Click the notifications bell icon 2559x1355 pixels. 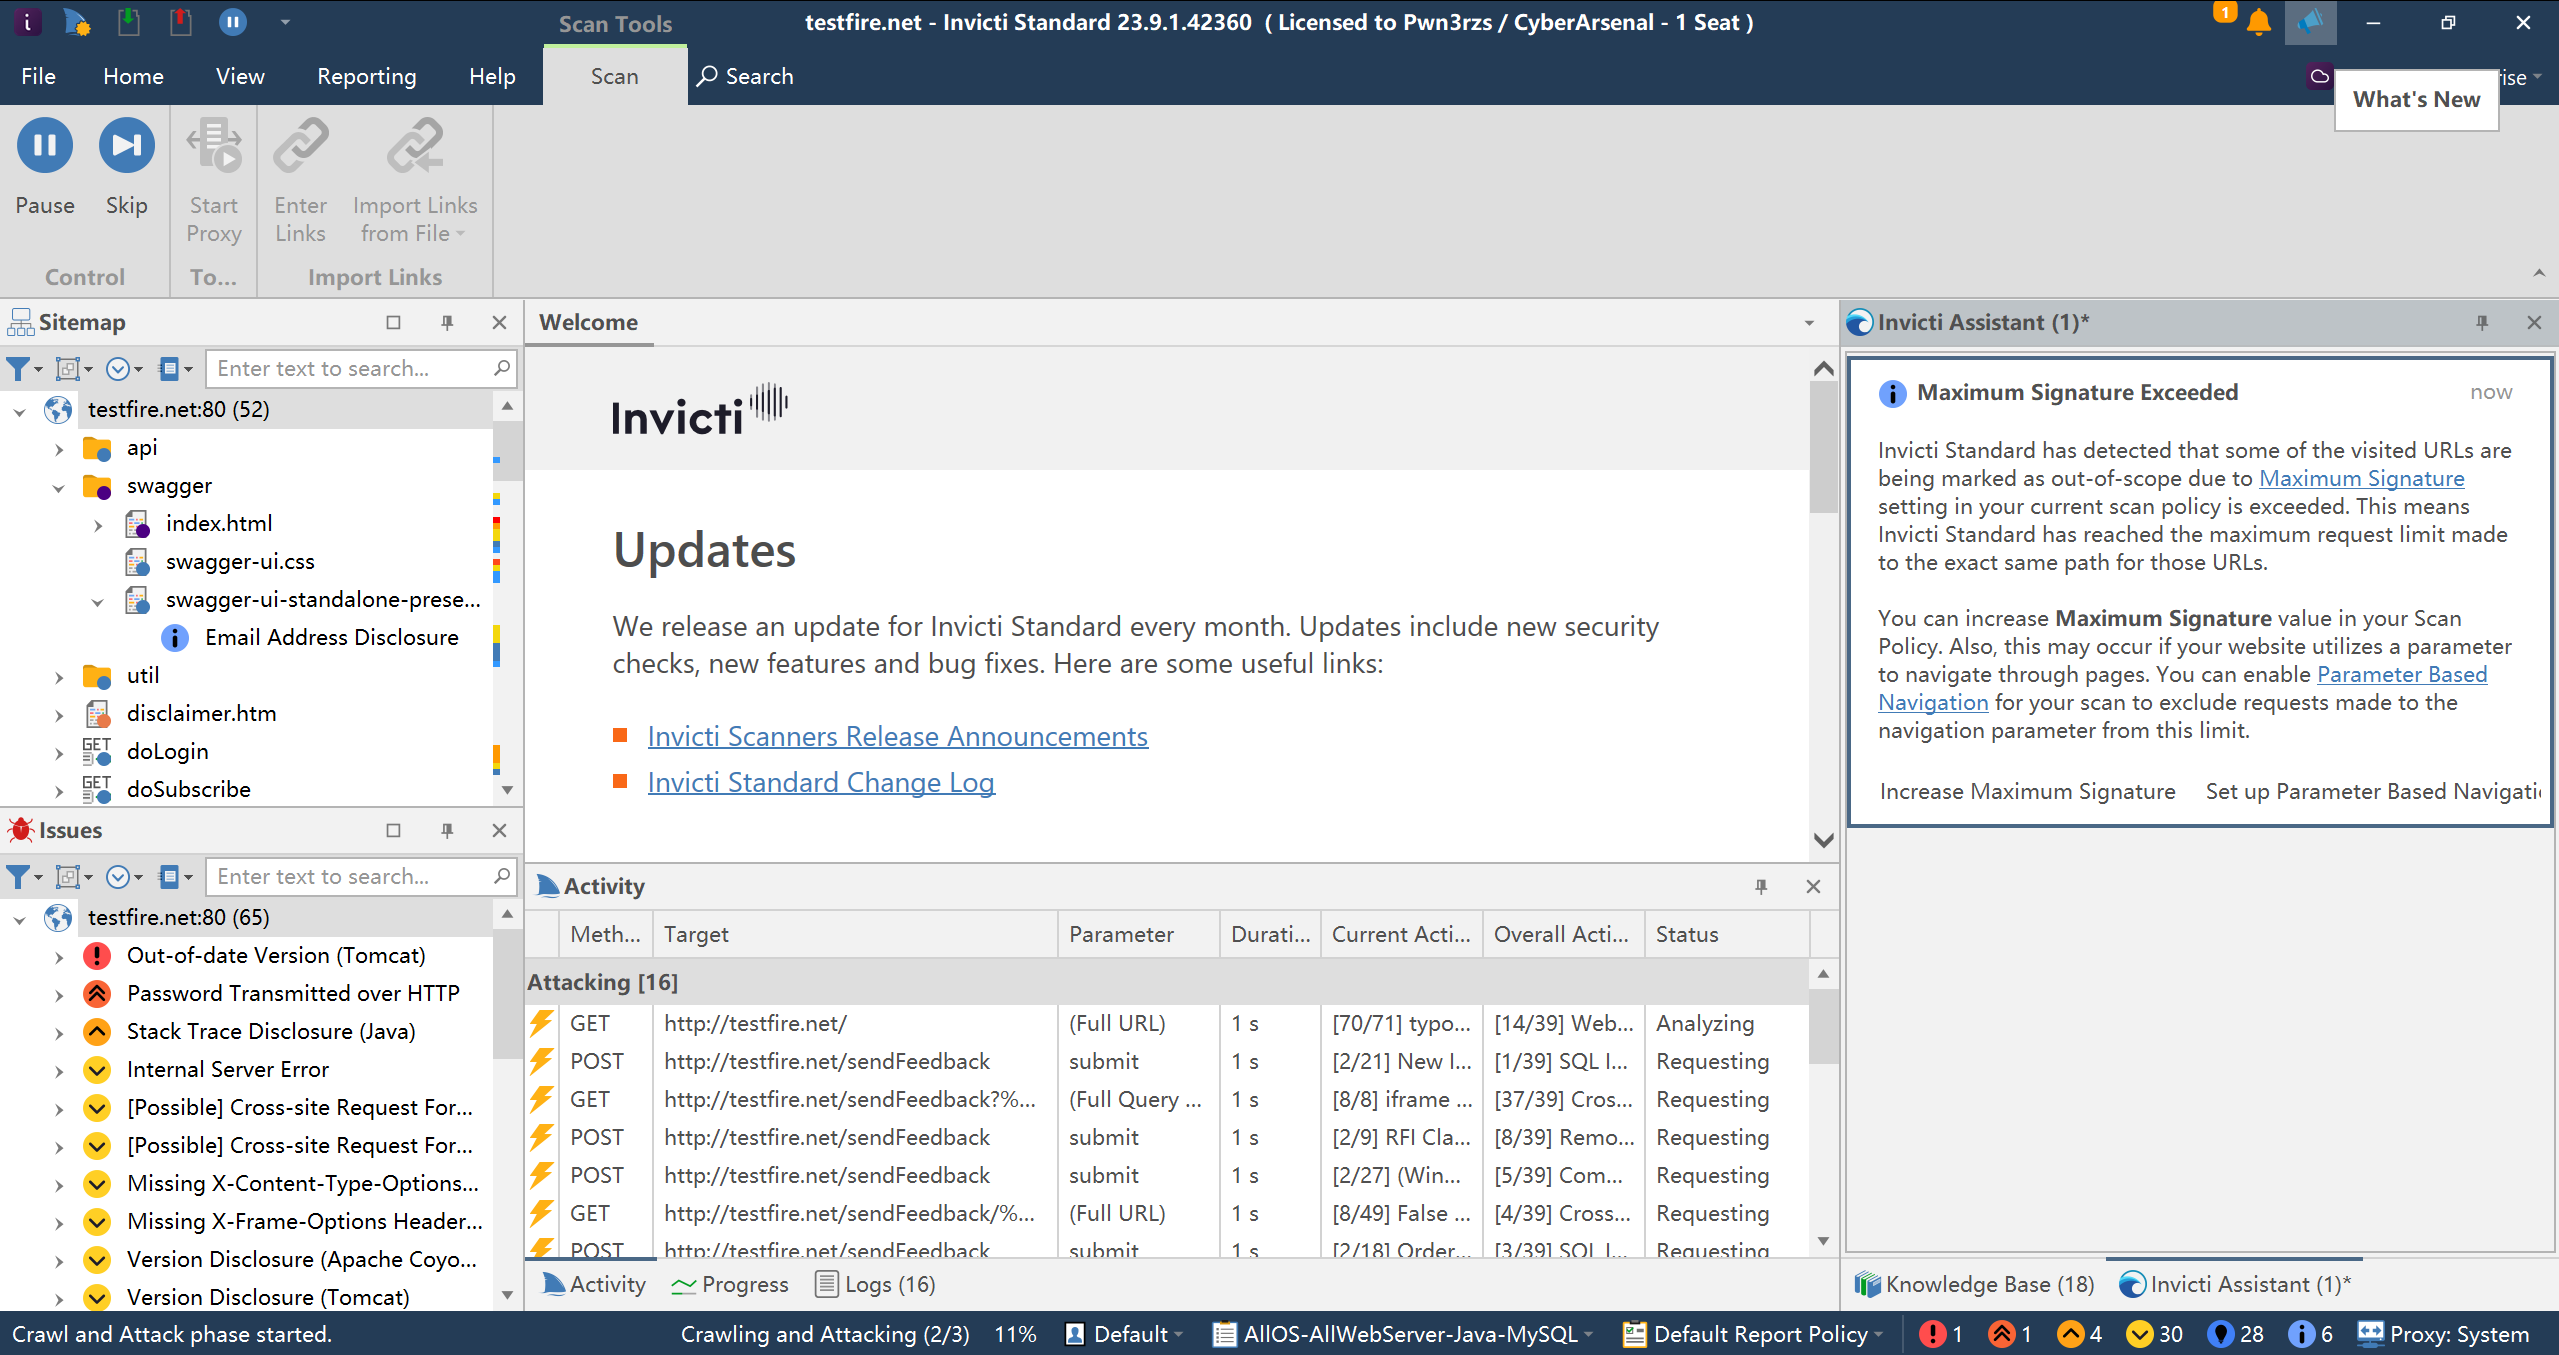pos(2258,22)
